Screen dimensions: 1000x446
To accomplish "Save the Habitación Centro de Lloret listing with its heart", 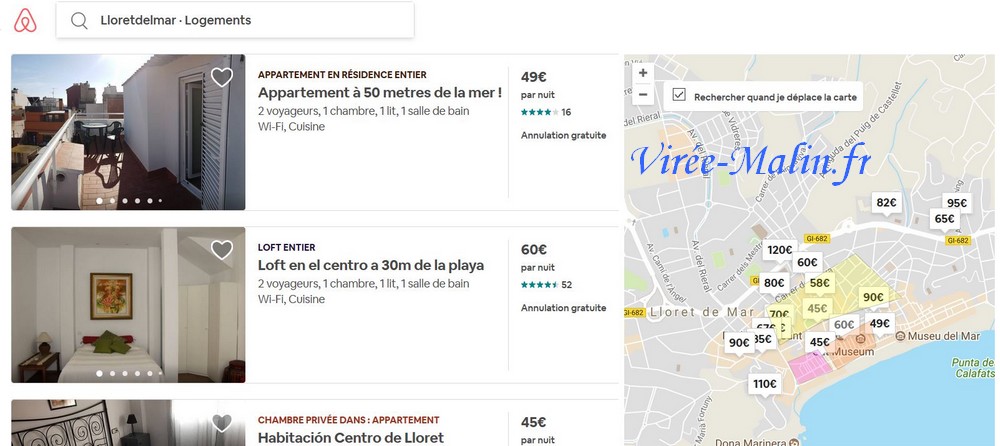I will (x=222, y=422).
